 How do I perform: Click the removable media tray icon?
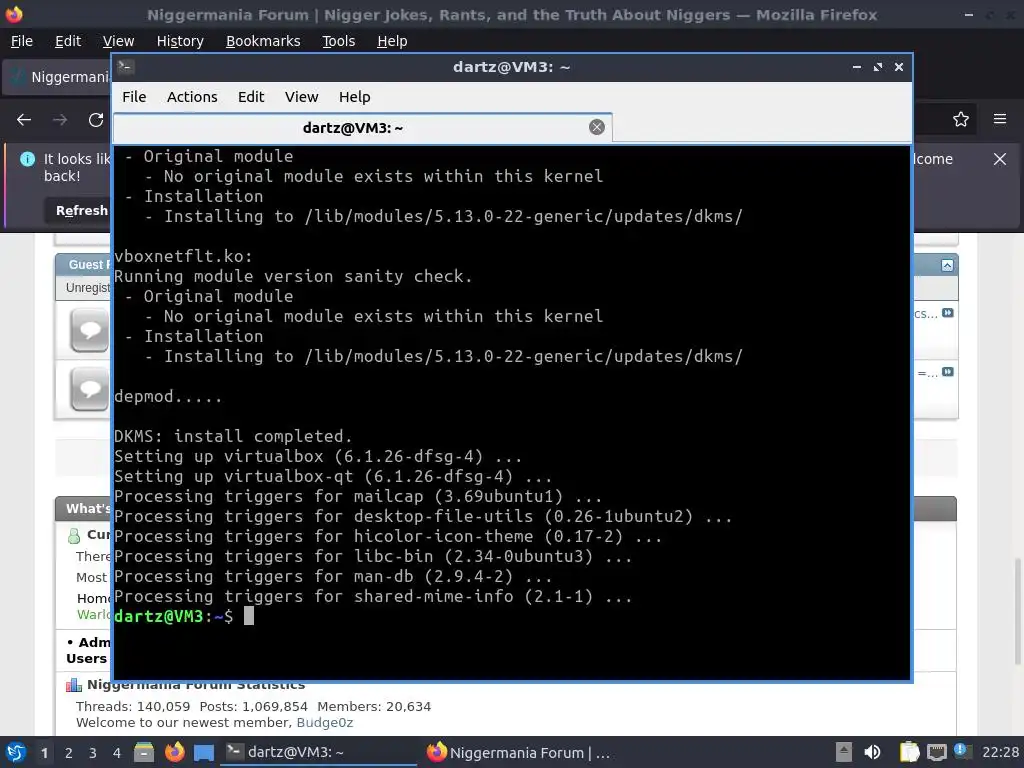[x=844, y=752]
